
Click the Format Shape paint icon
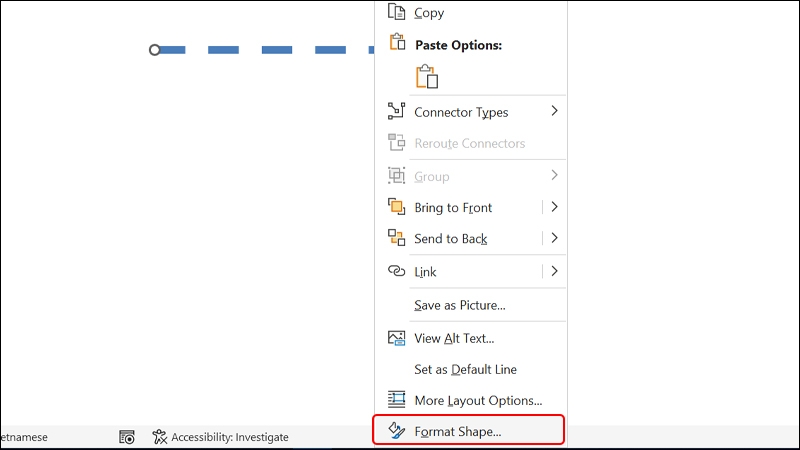(396, 431)
